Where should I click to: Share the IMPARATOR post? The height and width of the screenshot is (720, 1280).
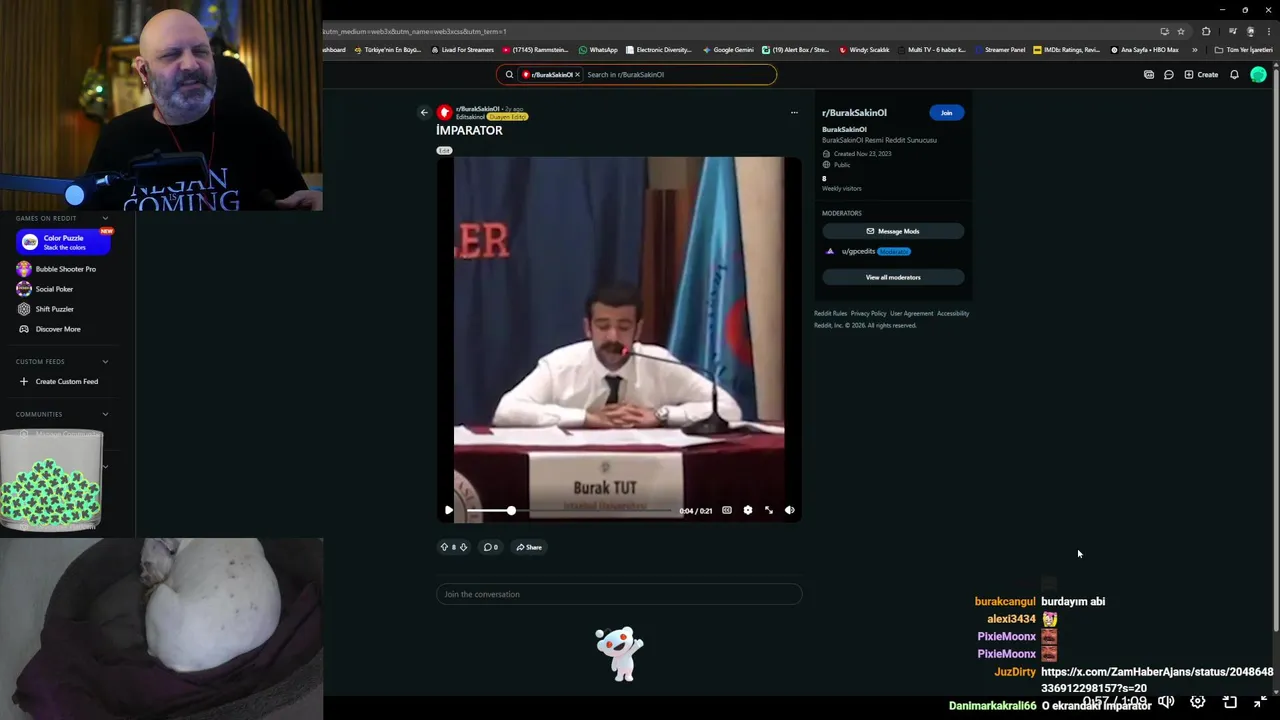pyautogui.click(x=529, y=547)
